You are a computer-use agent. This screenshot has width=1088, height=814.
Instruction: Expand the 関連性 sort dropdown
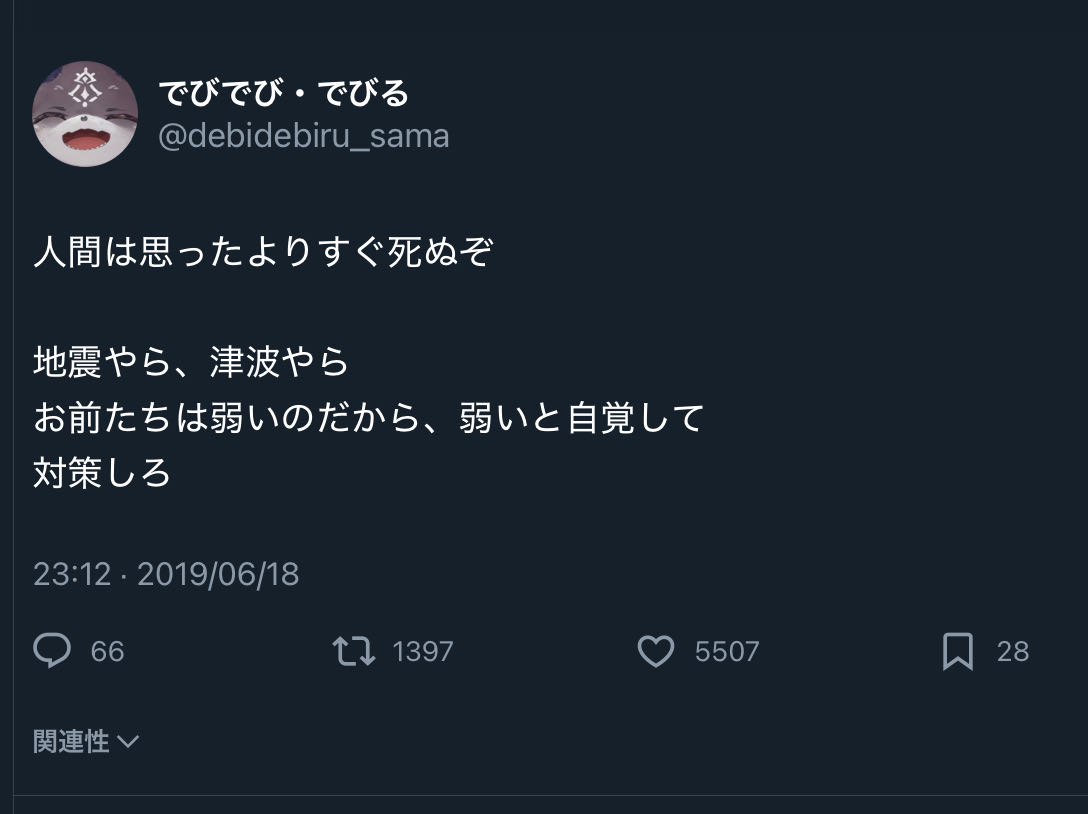coord(72,741)
